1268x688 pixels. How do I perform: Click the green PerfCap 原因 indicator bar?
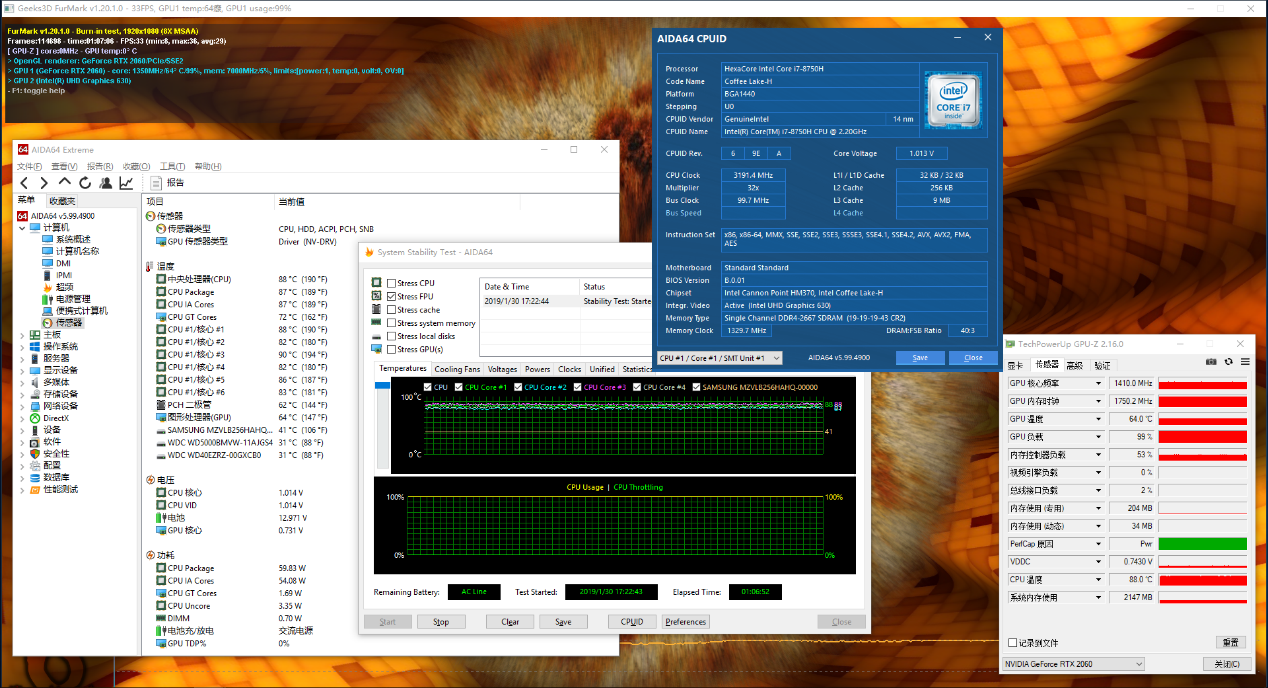(x=1203, y=544)
